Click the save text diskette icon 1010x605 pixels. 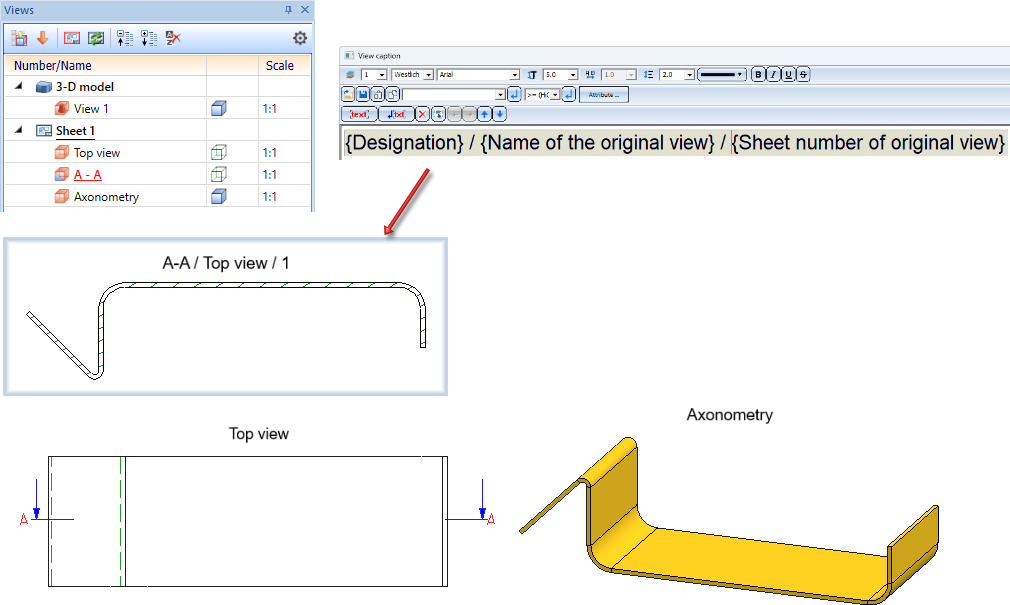coord(363,95)
